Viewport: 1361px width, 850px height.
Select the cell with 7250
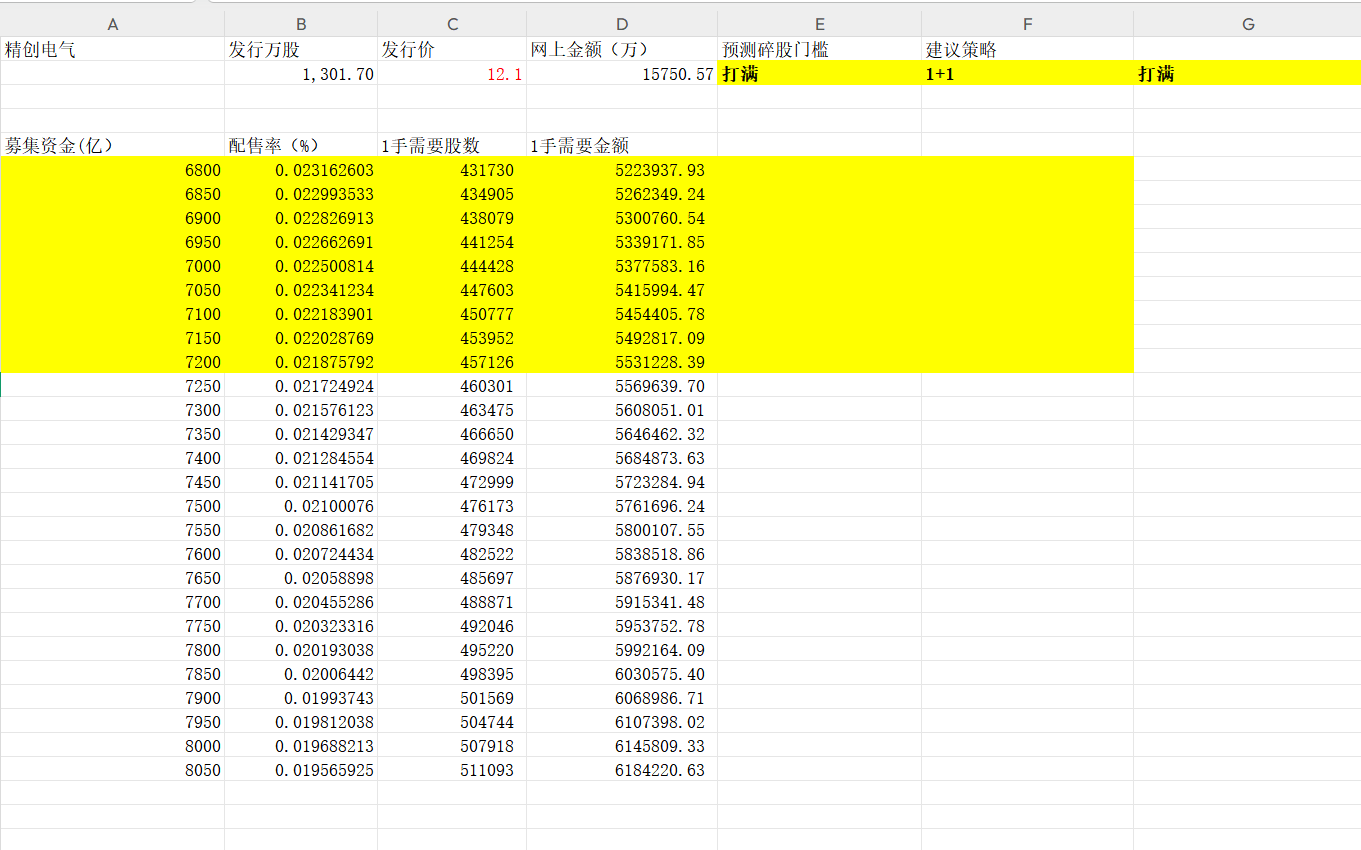(x=112, y=386)
